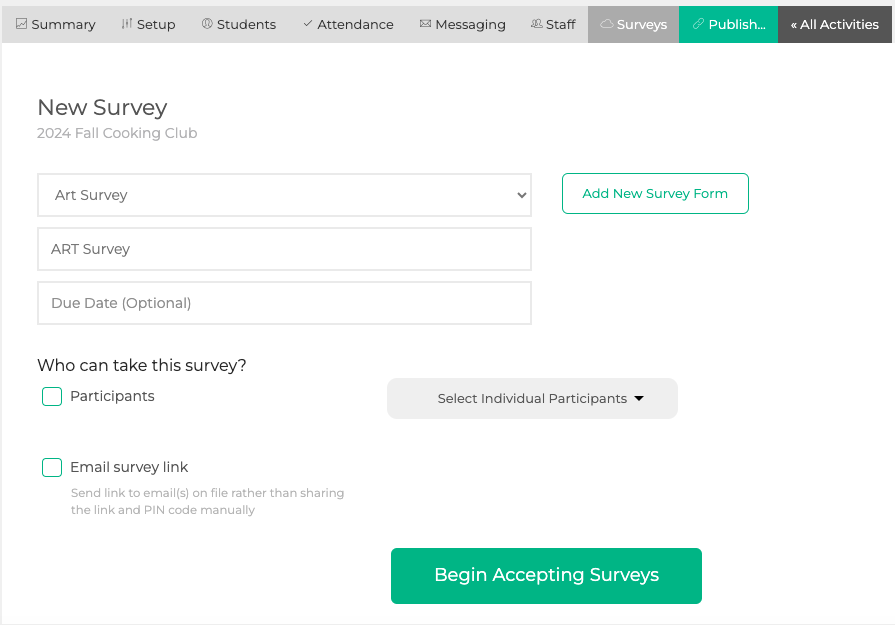895x625 pixels.
Task: Enable the Email survey link checkbox
Action: click(x=52, y=467)
